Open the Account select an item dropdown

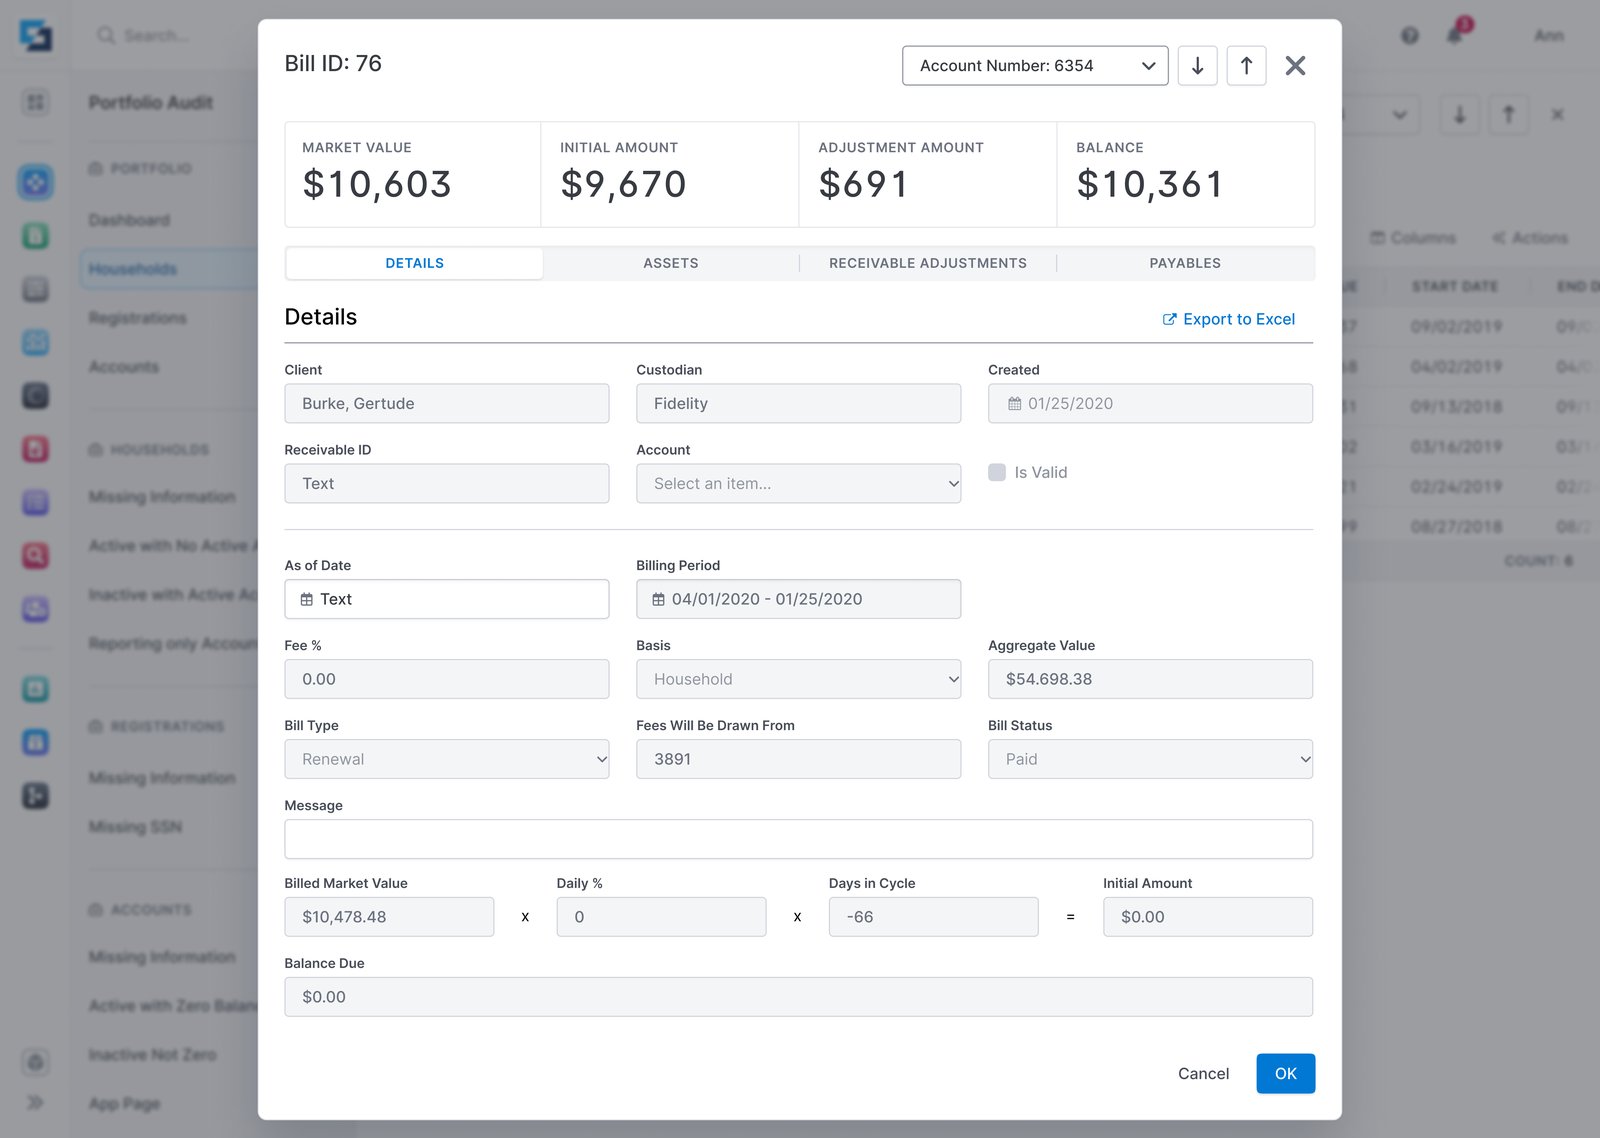(x=798, y=483)
